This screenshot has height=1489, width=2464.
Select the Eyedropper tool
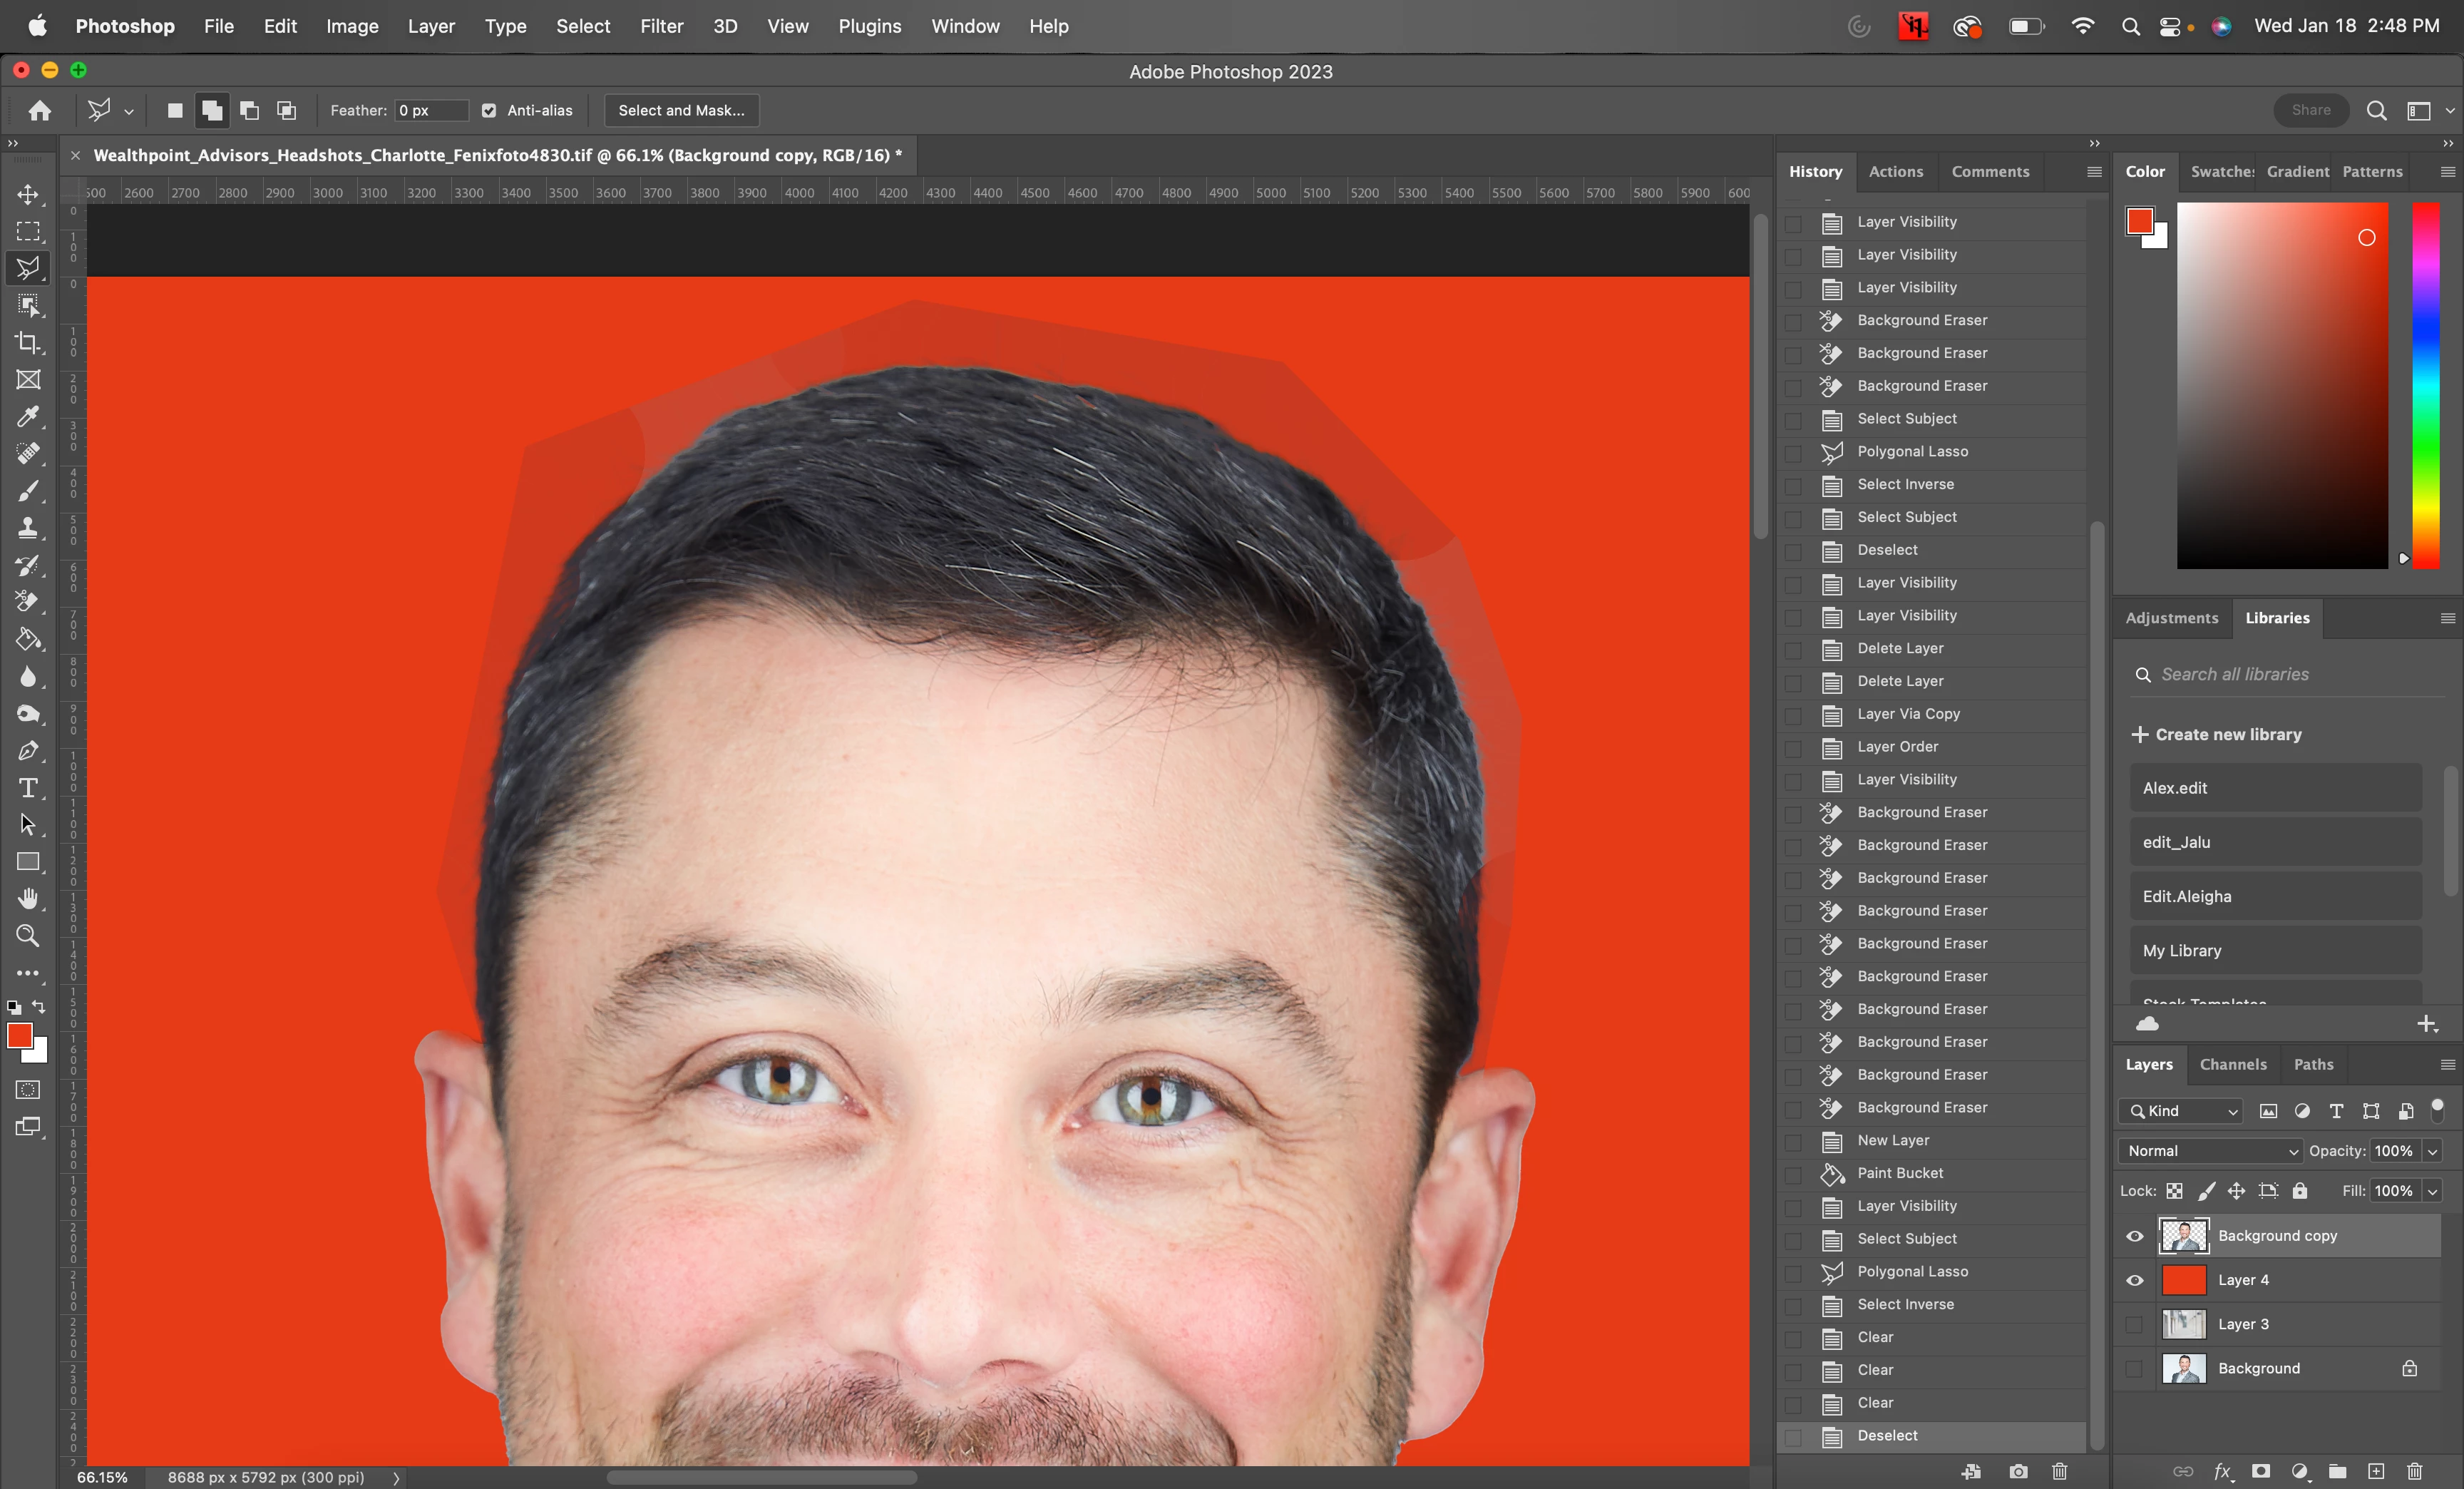pyautogui.click(x=28, y=417)
